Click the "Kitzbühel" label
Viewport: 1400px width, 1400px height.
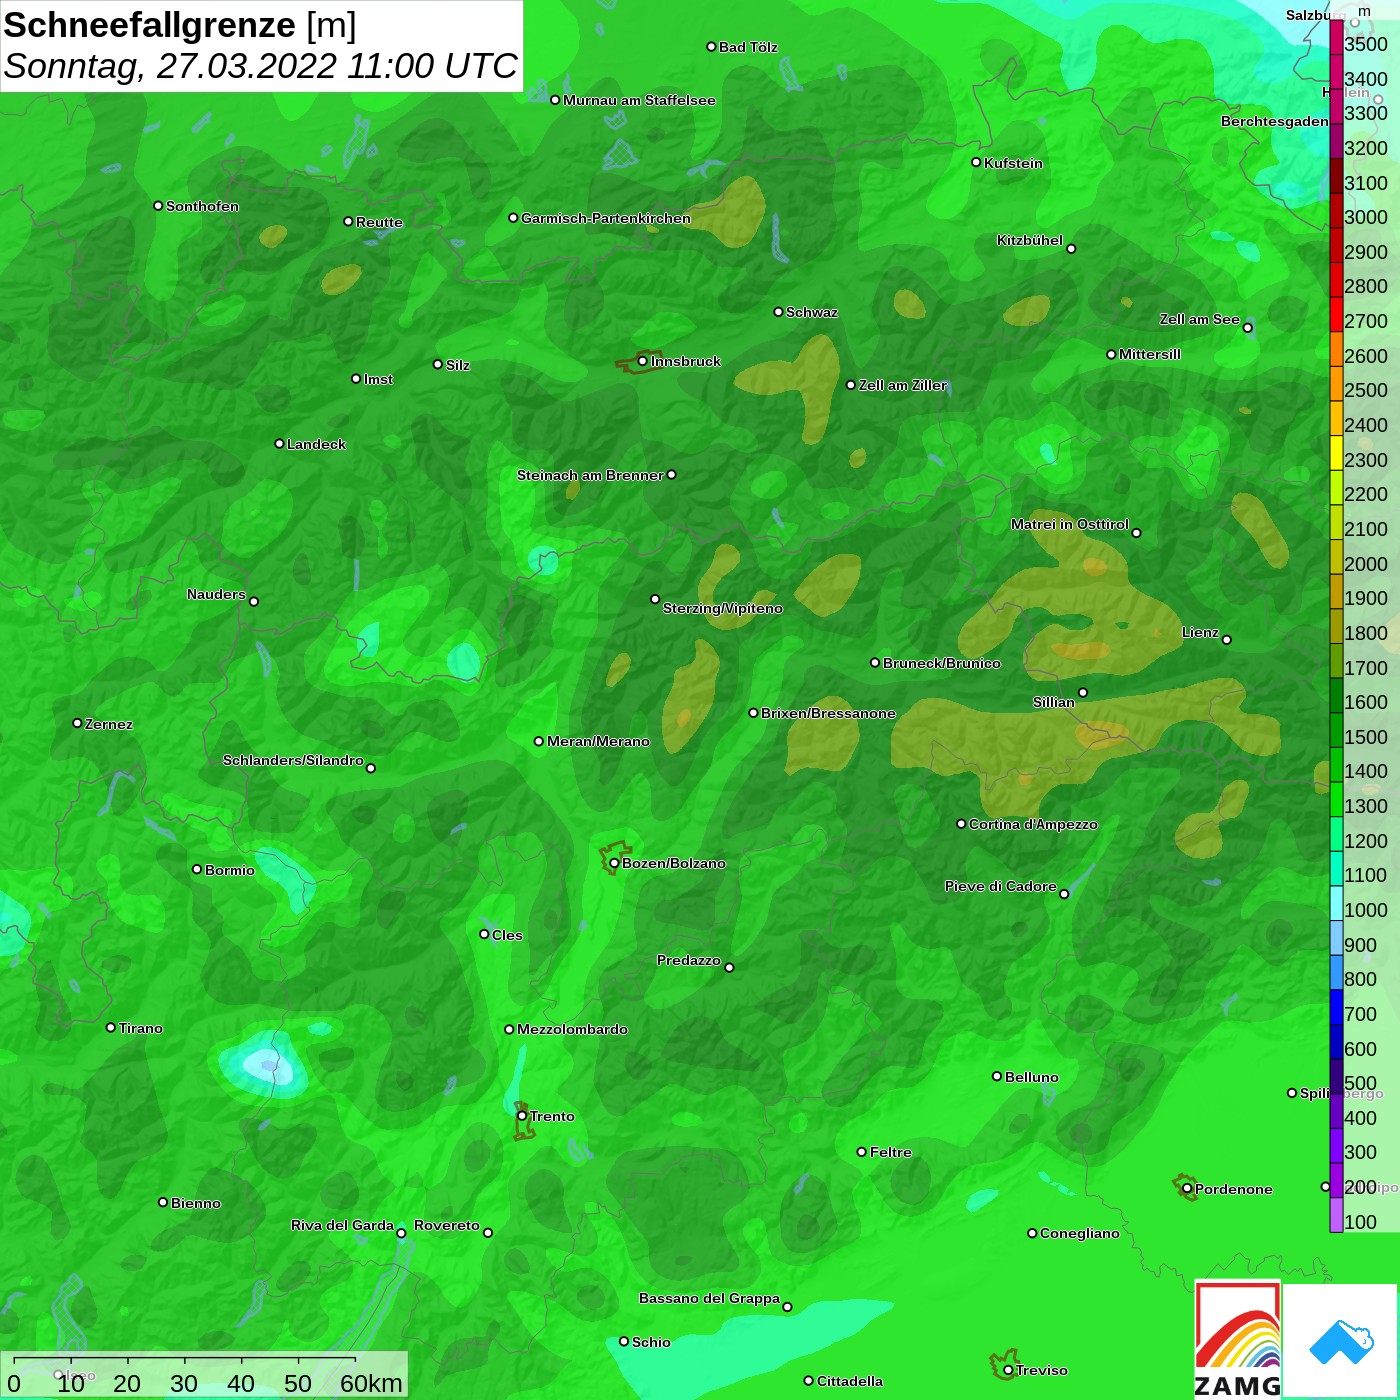1030,240
